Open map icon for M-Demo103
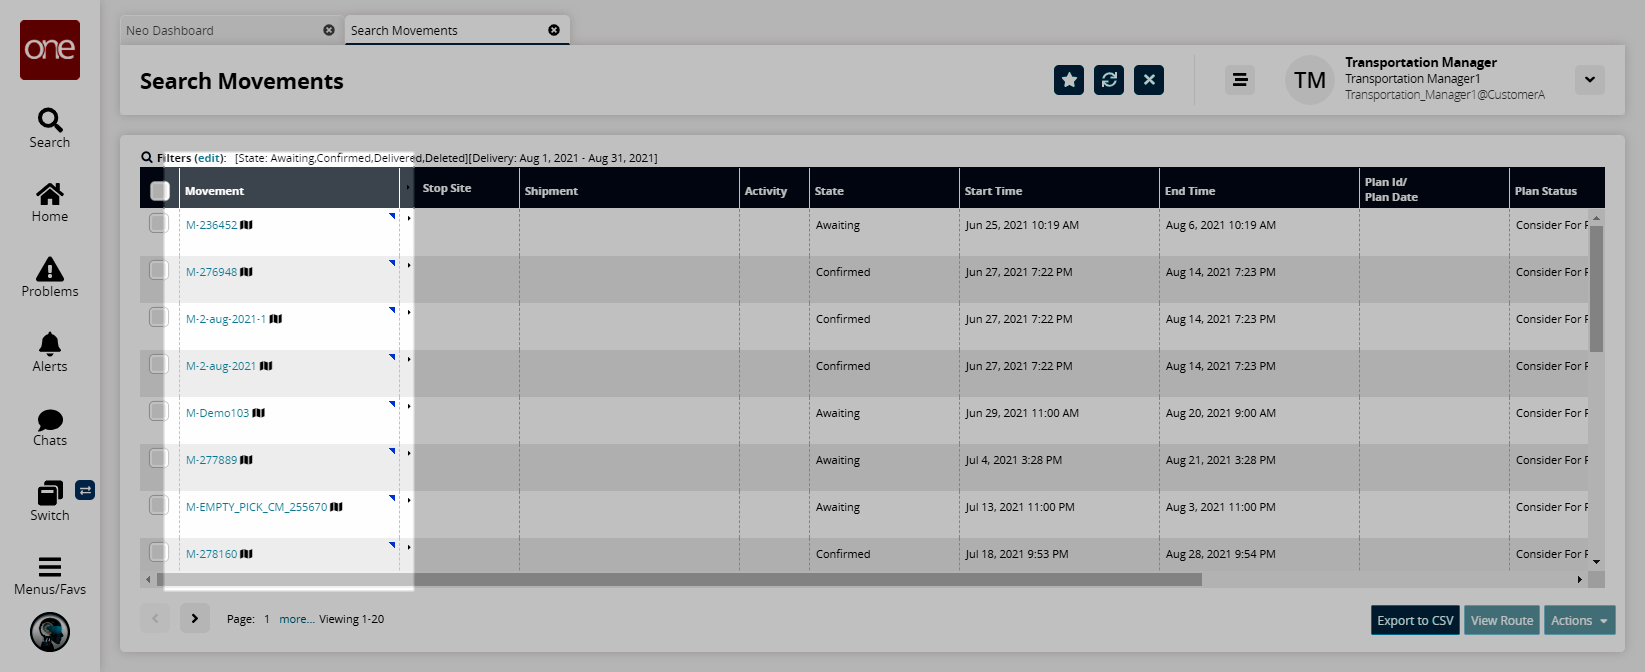The image size is (1645, 672). (259, 413)
